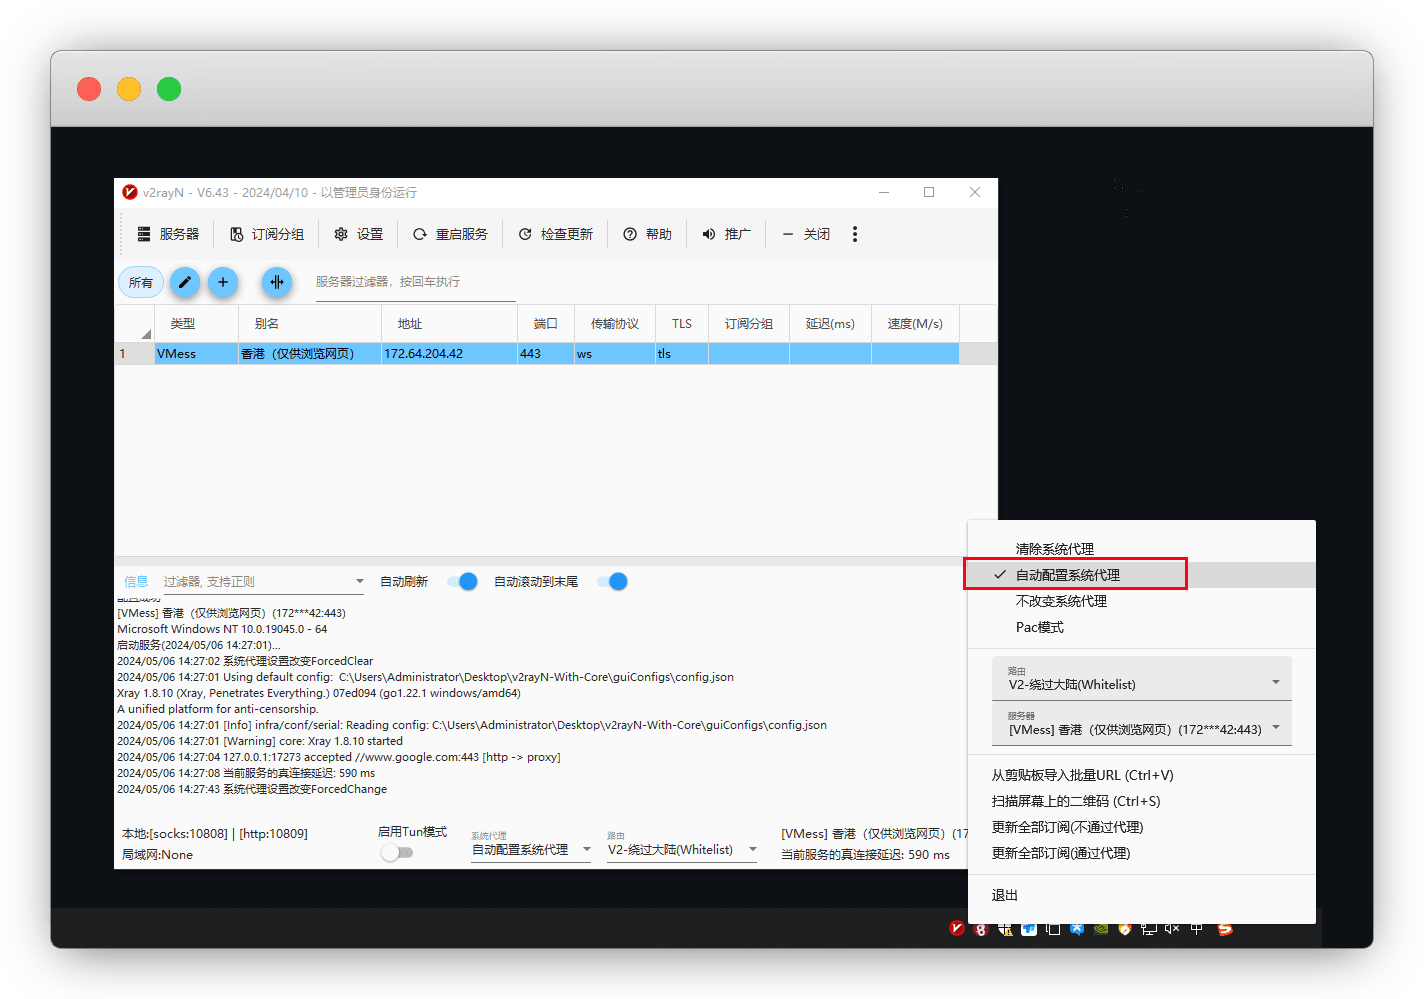Click the 服务器过滤器 search input field
Viewport: 1424px width, 999px height.
tap(414, 282)
